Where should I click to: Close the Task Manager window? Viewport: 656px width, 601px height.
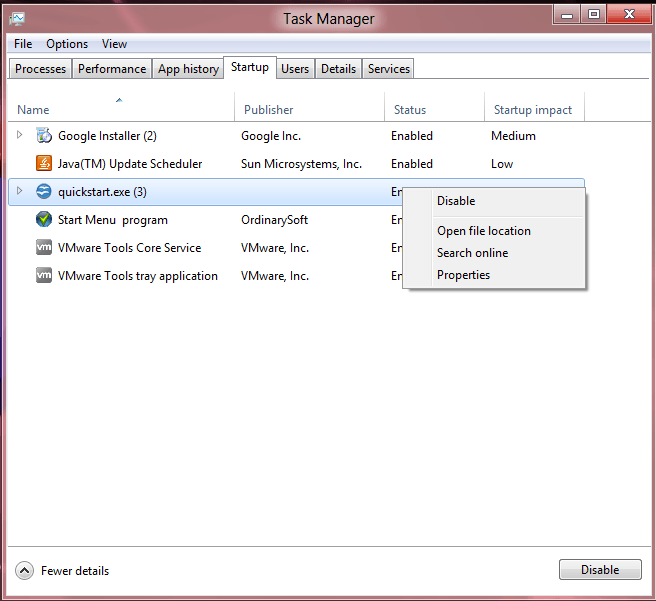click(629, 15)
